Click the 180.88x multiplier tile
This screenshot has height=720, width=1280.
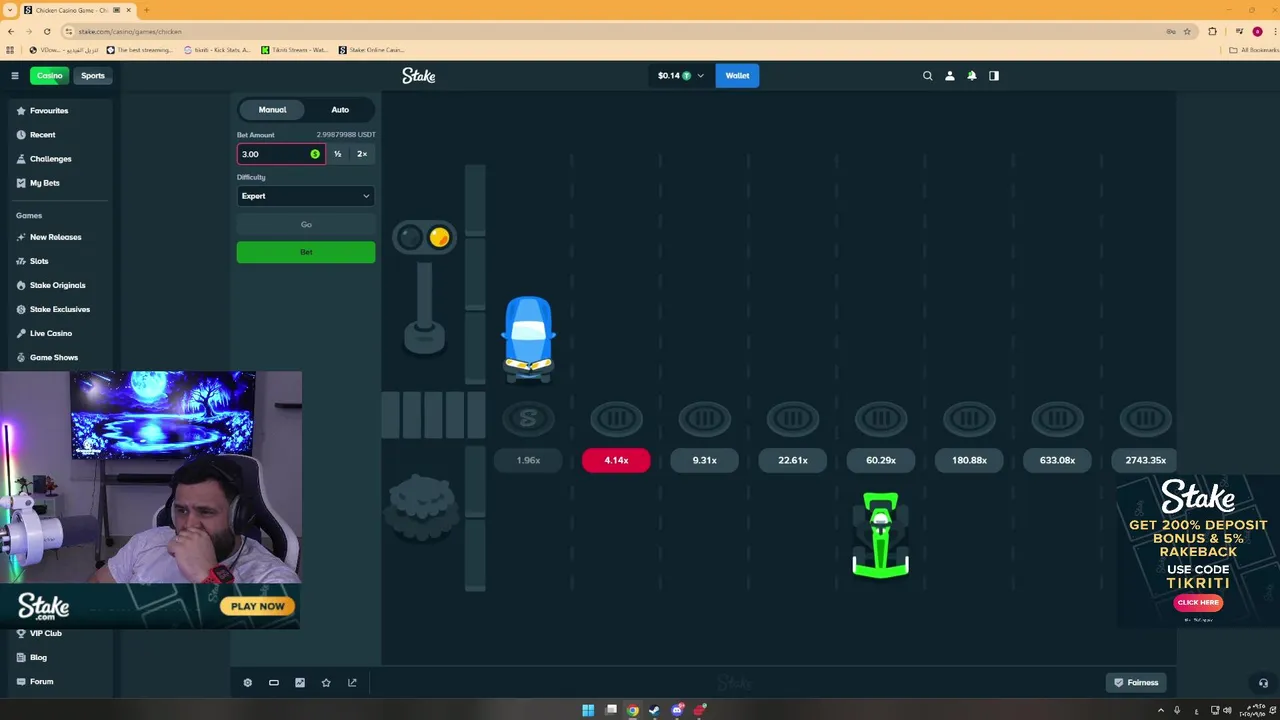coord(969,460)
